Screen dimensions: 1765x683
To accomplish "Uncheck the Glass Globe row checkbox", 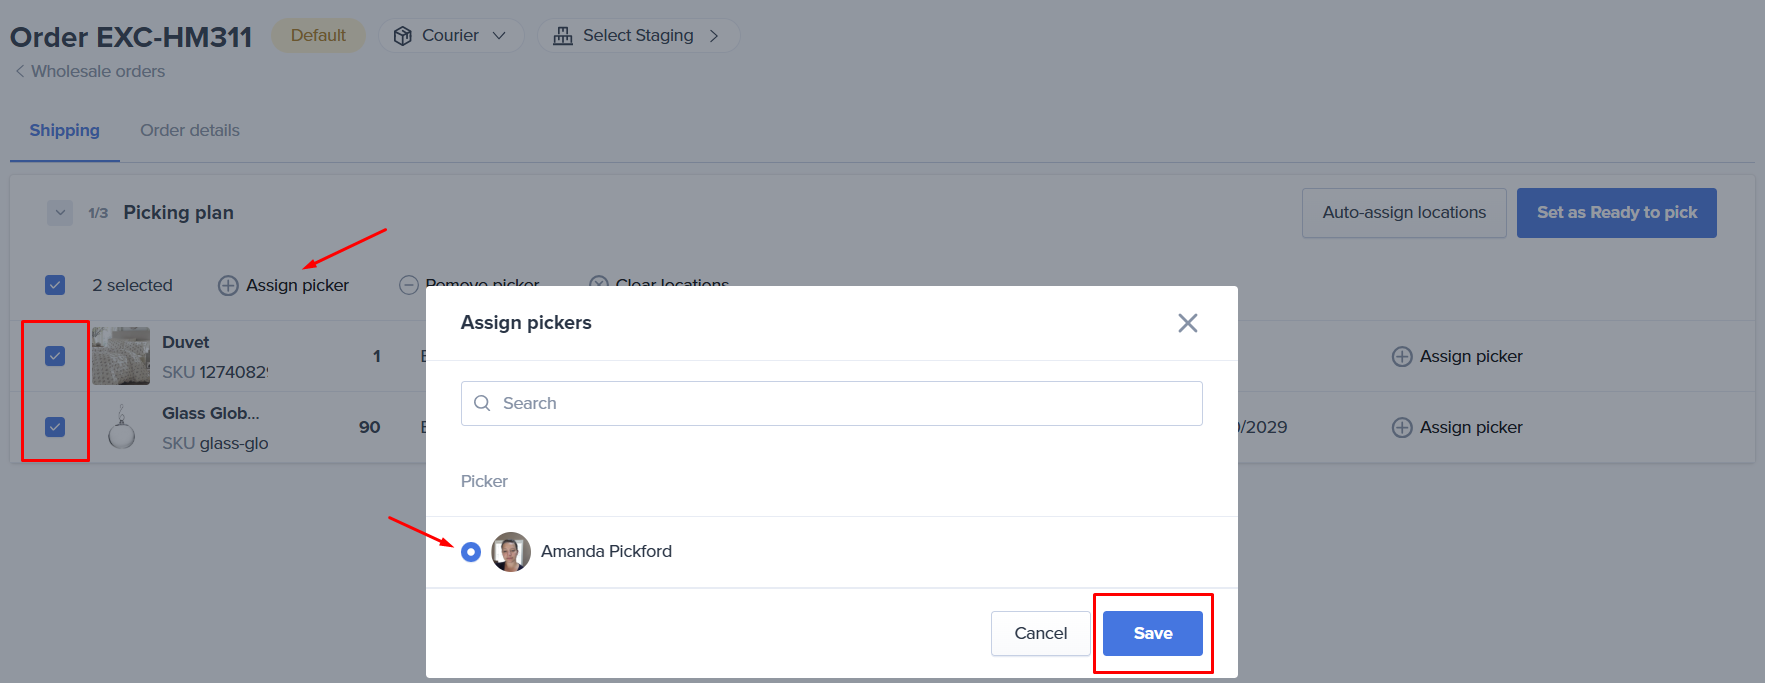I will (x=55, y=427).
